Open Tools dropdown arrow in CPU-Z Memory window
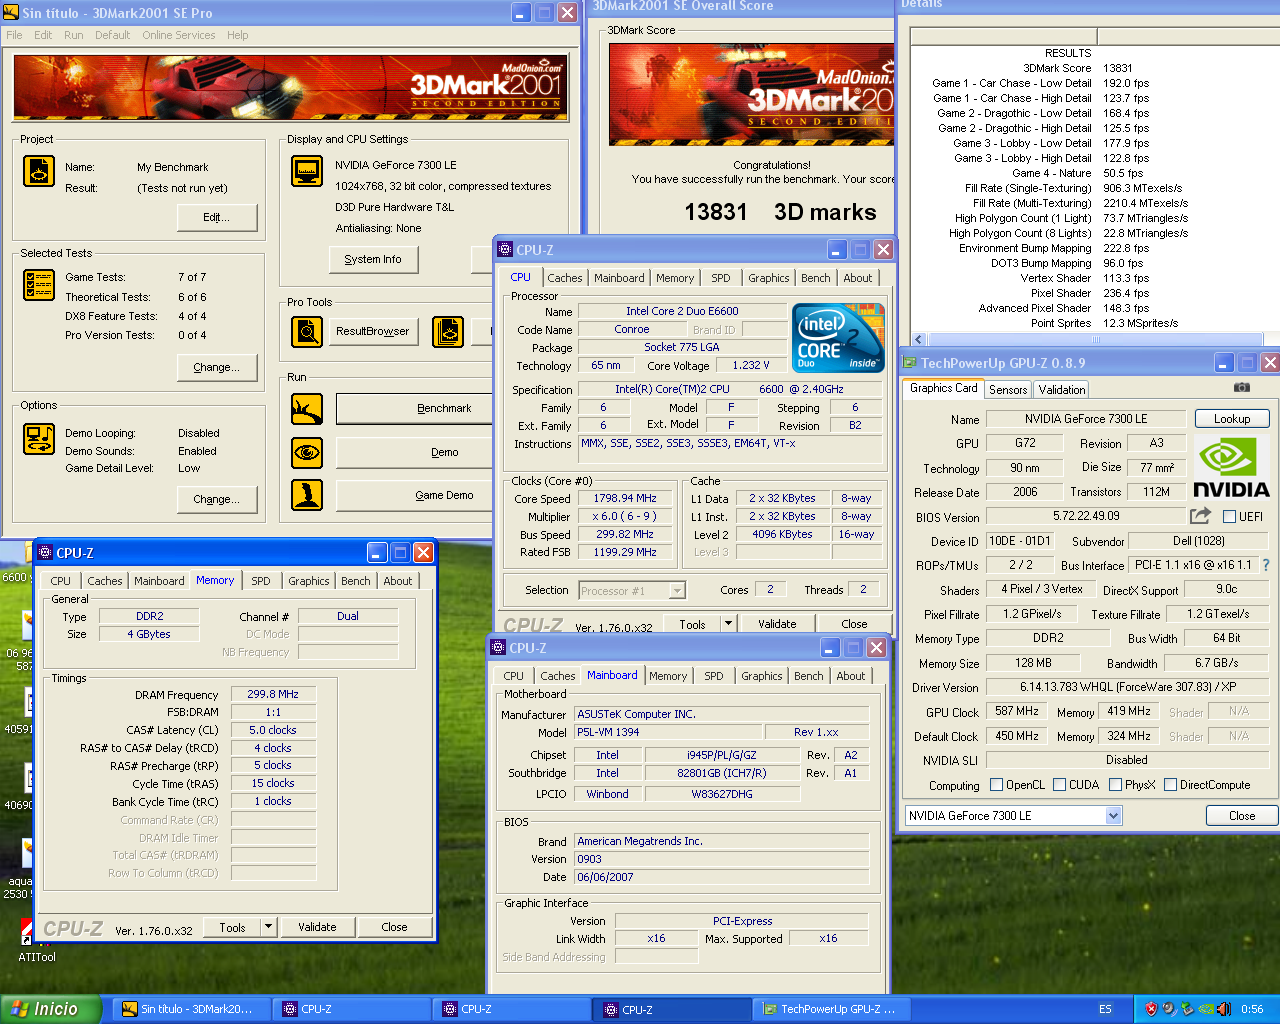1280x1024 pixels. click(x=268, y=927)
